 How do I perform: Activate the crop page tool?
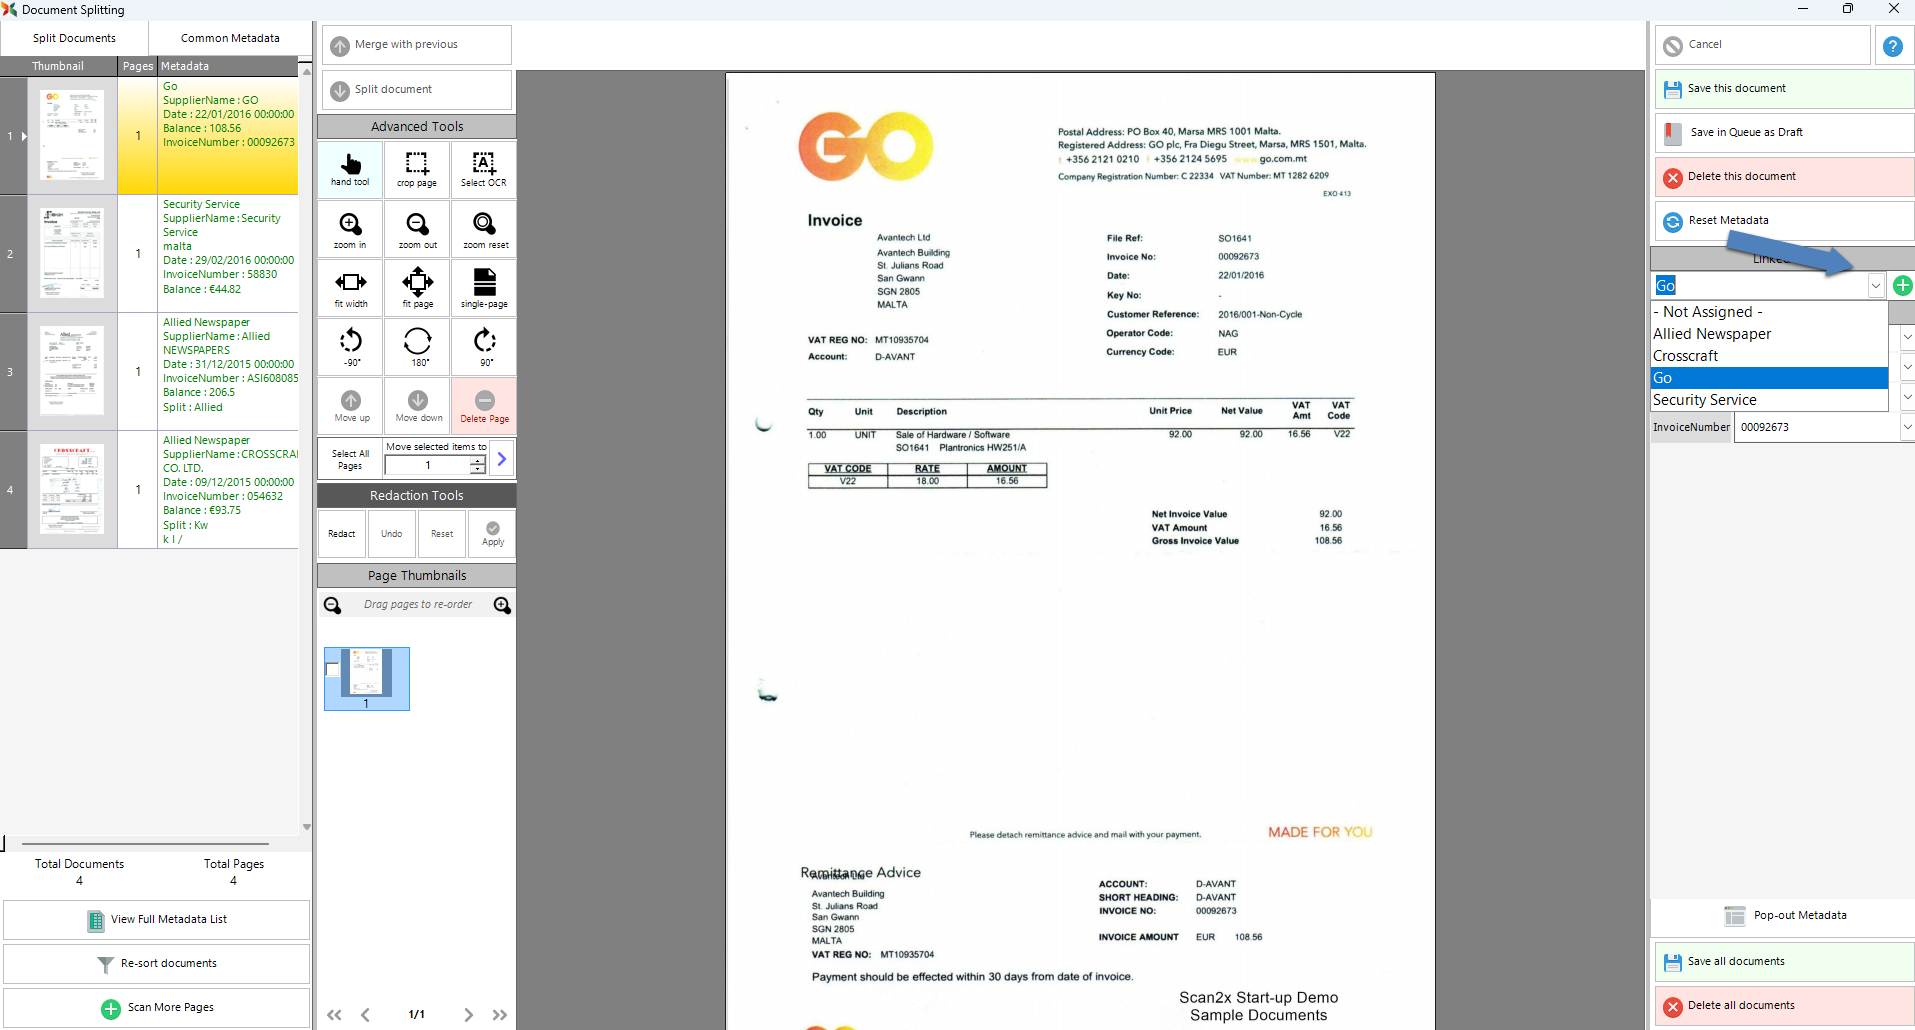coord(417,168)
